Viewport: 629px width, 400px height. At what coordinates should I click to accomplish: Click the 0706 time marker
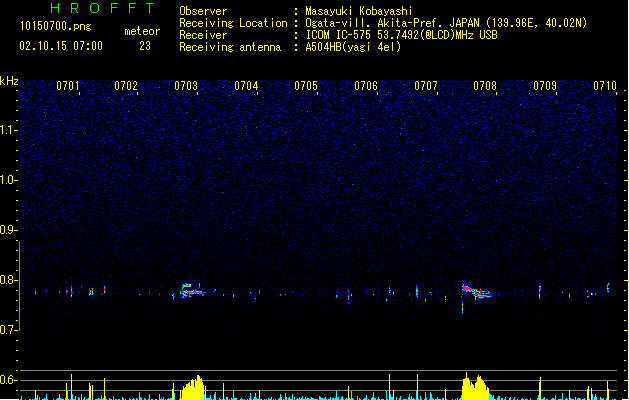(366, 86)
